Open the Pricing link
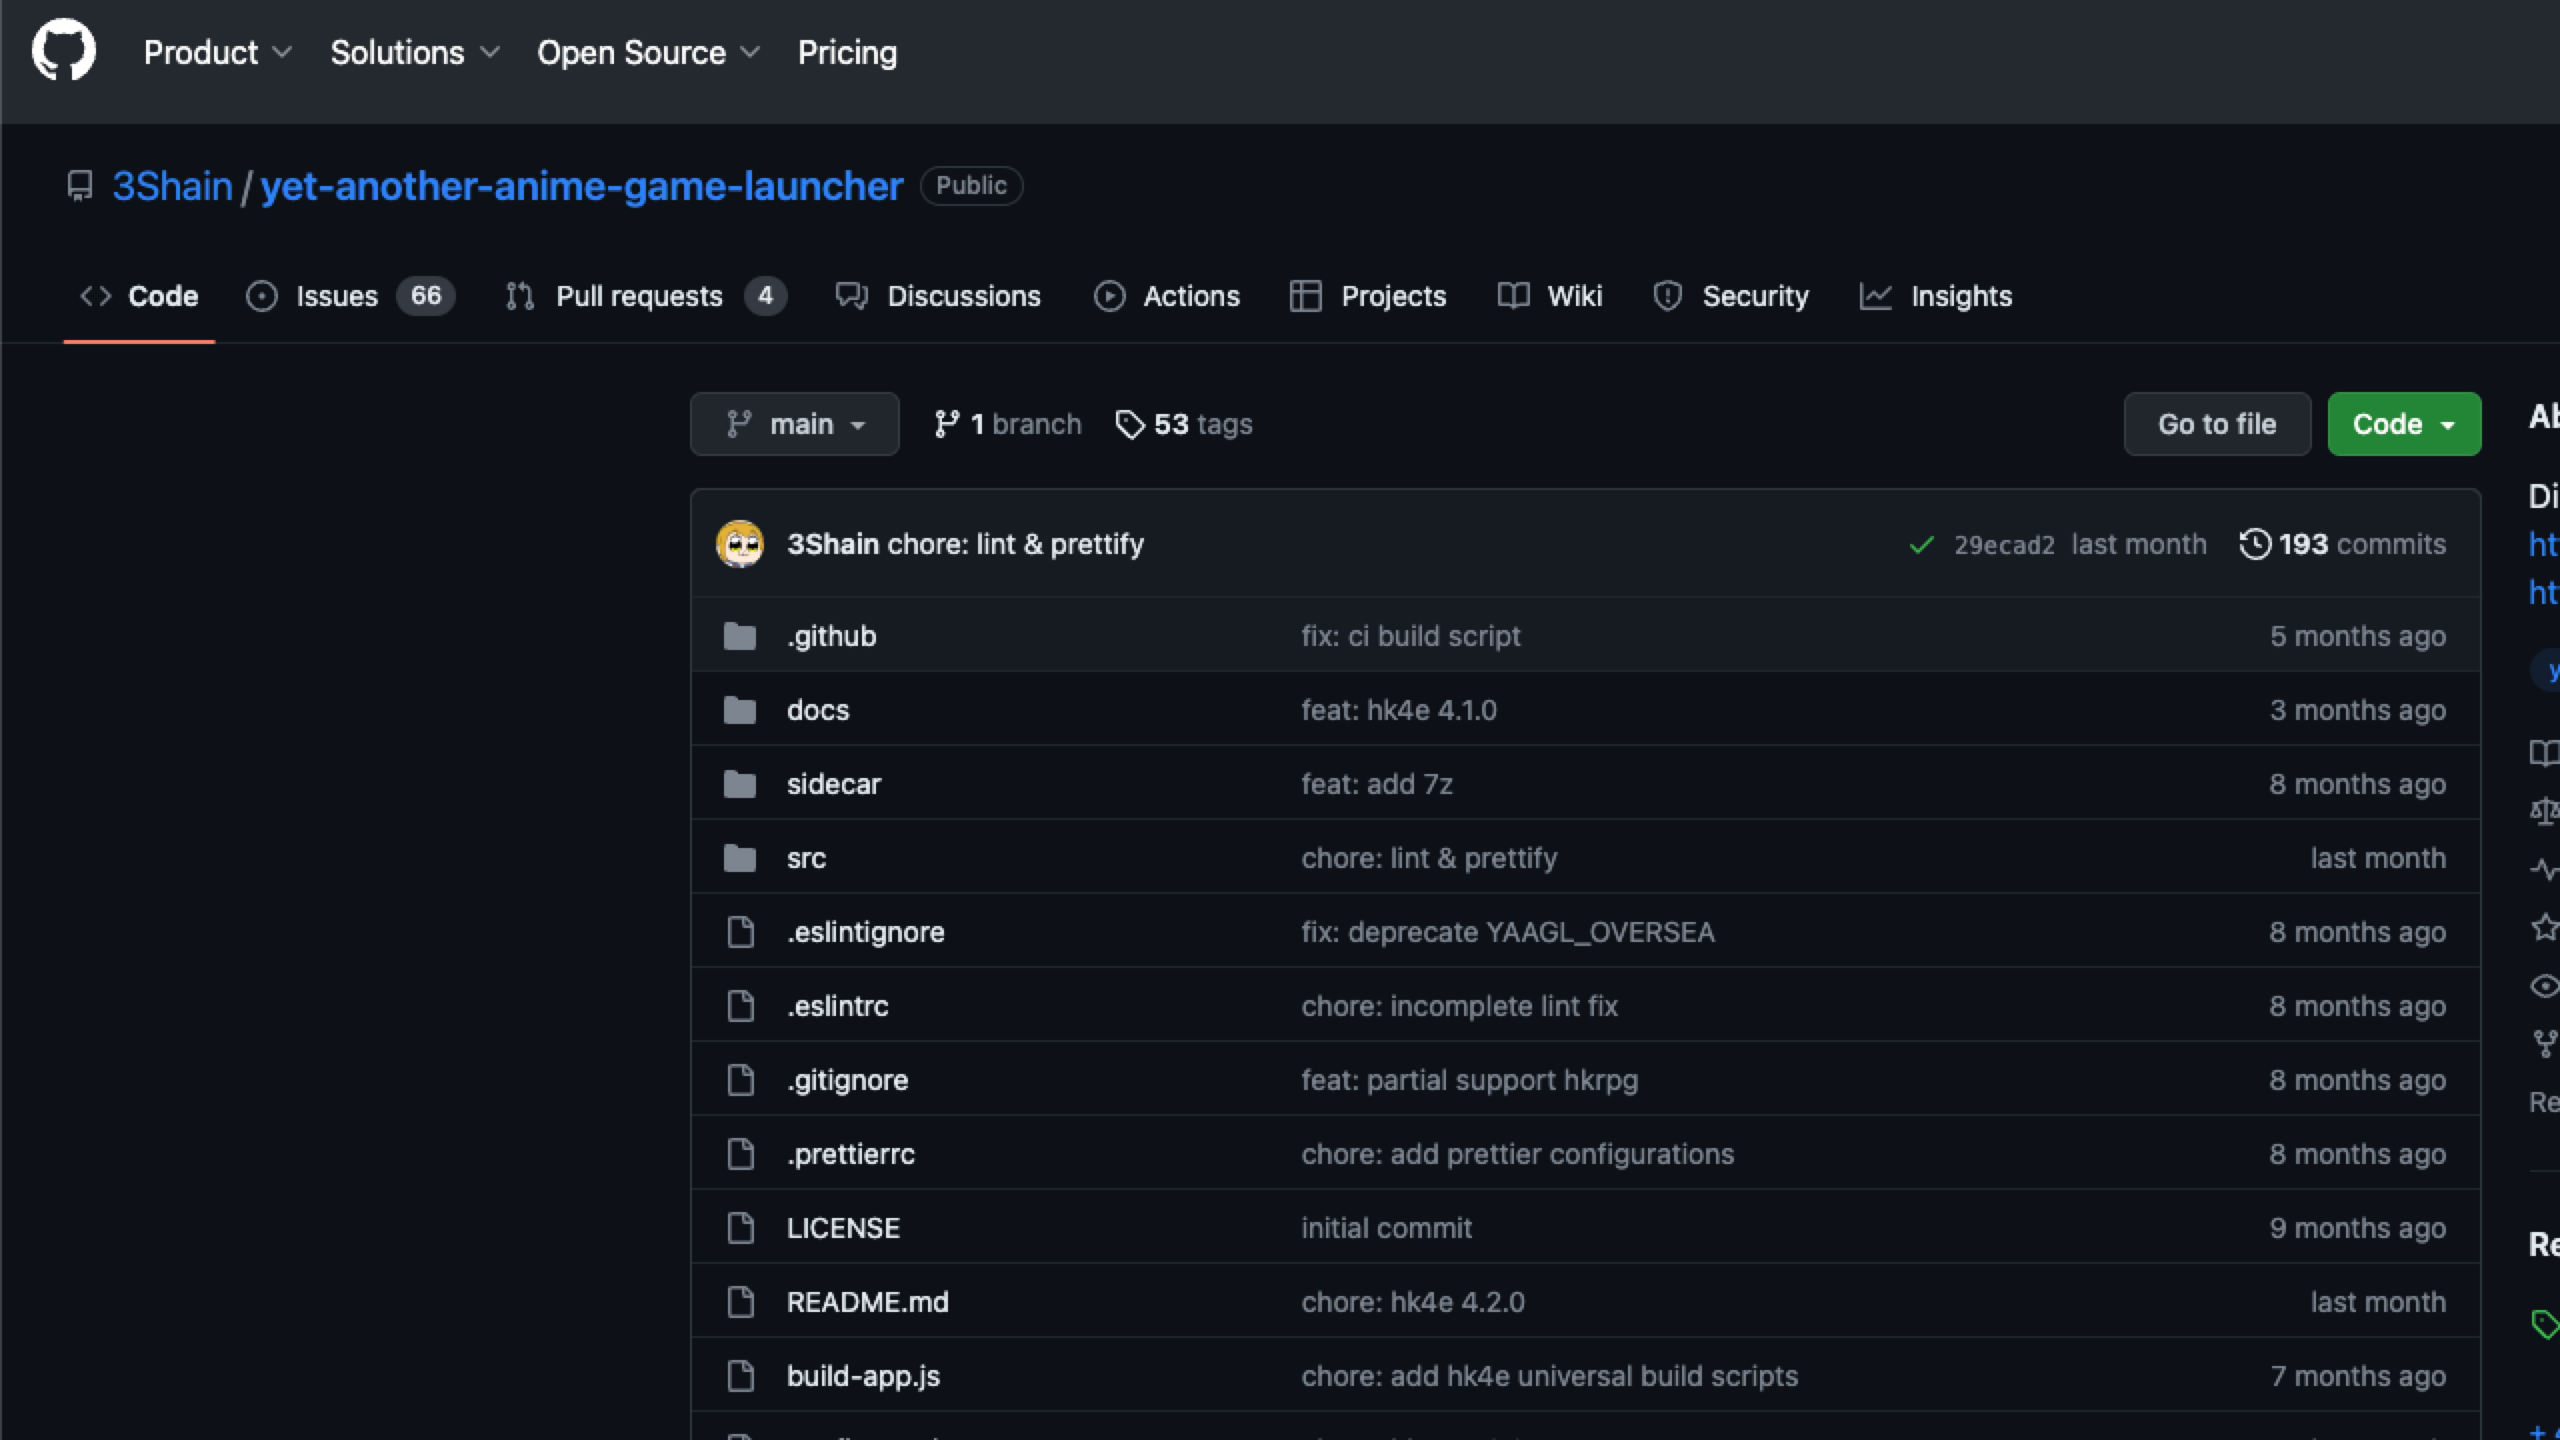The width and height of the screenshot is (2560, 1440). click(847, 52)
